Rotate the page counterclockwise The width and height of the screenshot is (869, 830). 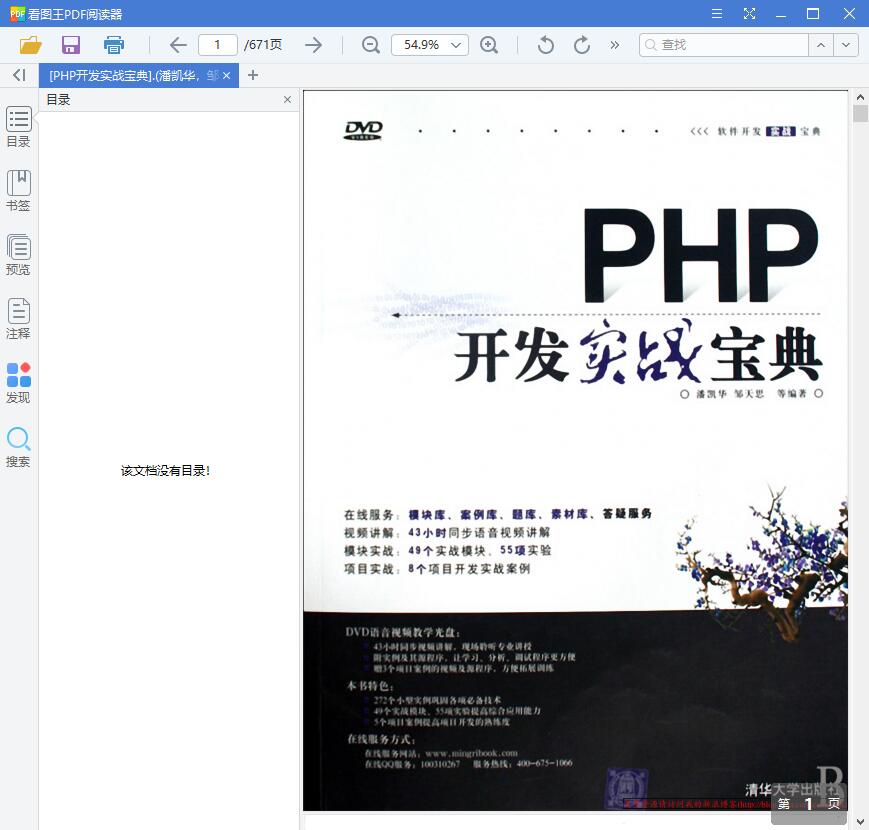click(544, 45)
